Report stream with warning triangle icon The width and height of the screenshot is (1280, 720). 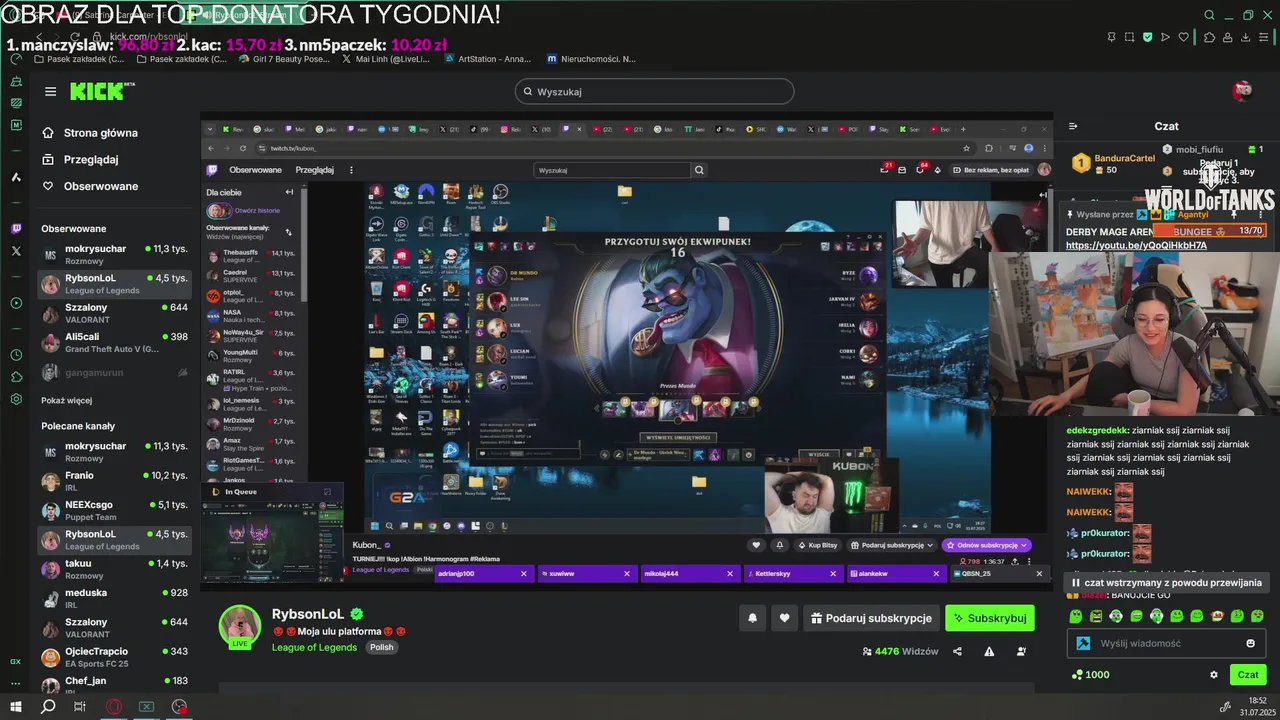[989, 651]
